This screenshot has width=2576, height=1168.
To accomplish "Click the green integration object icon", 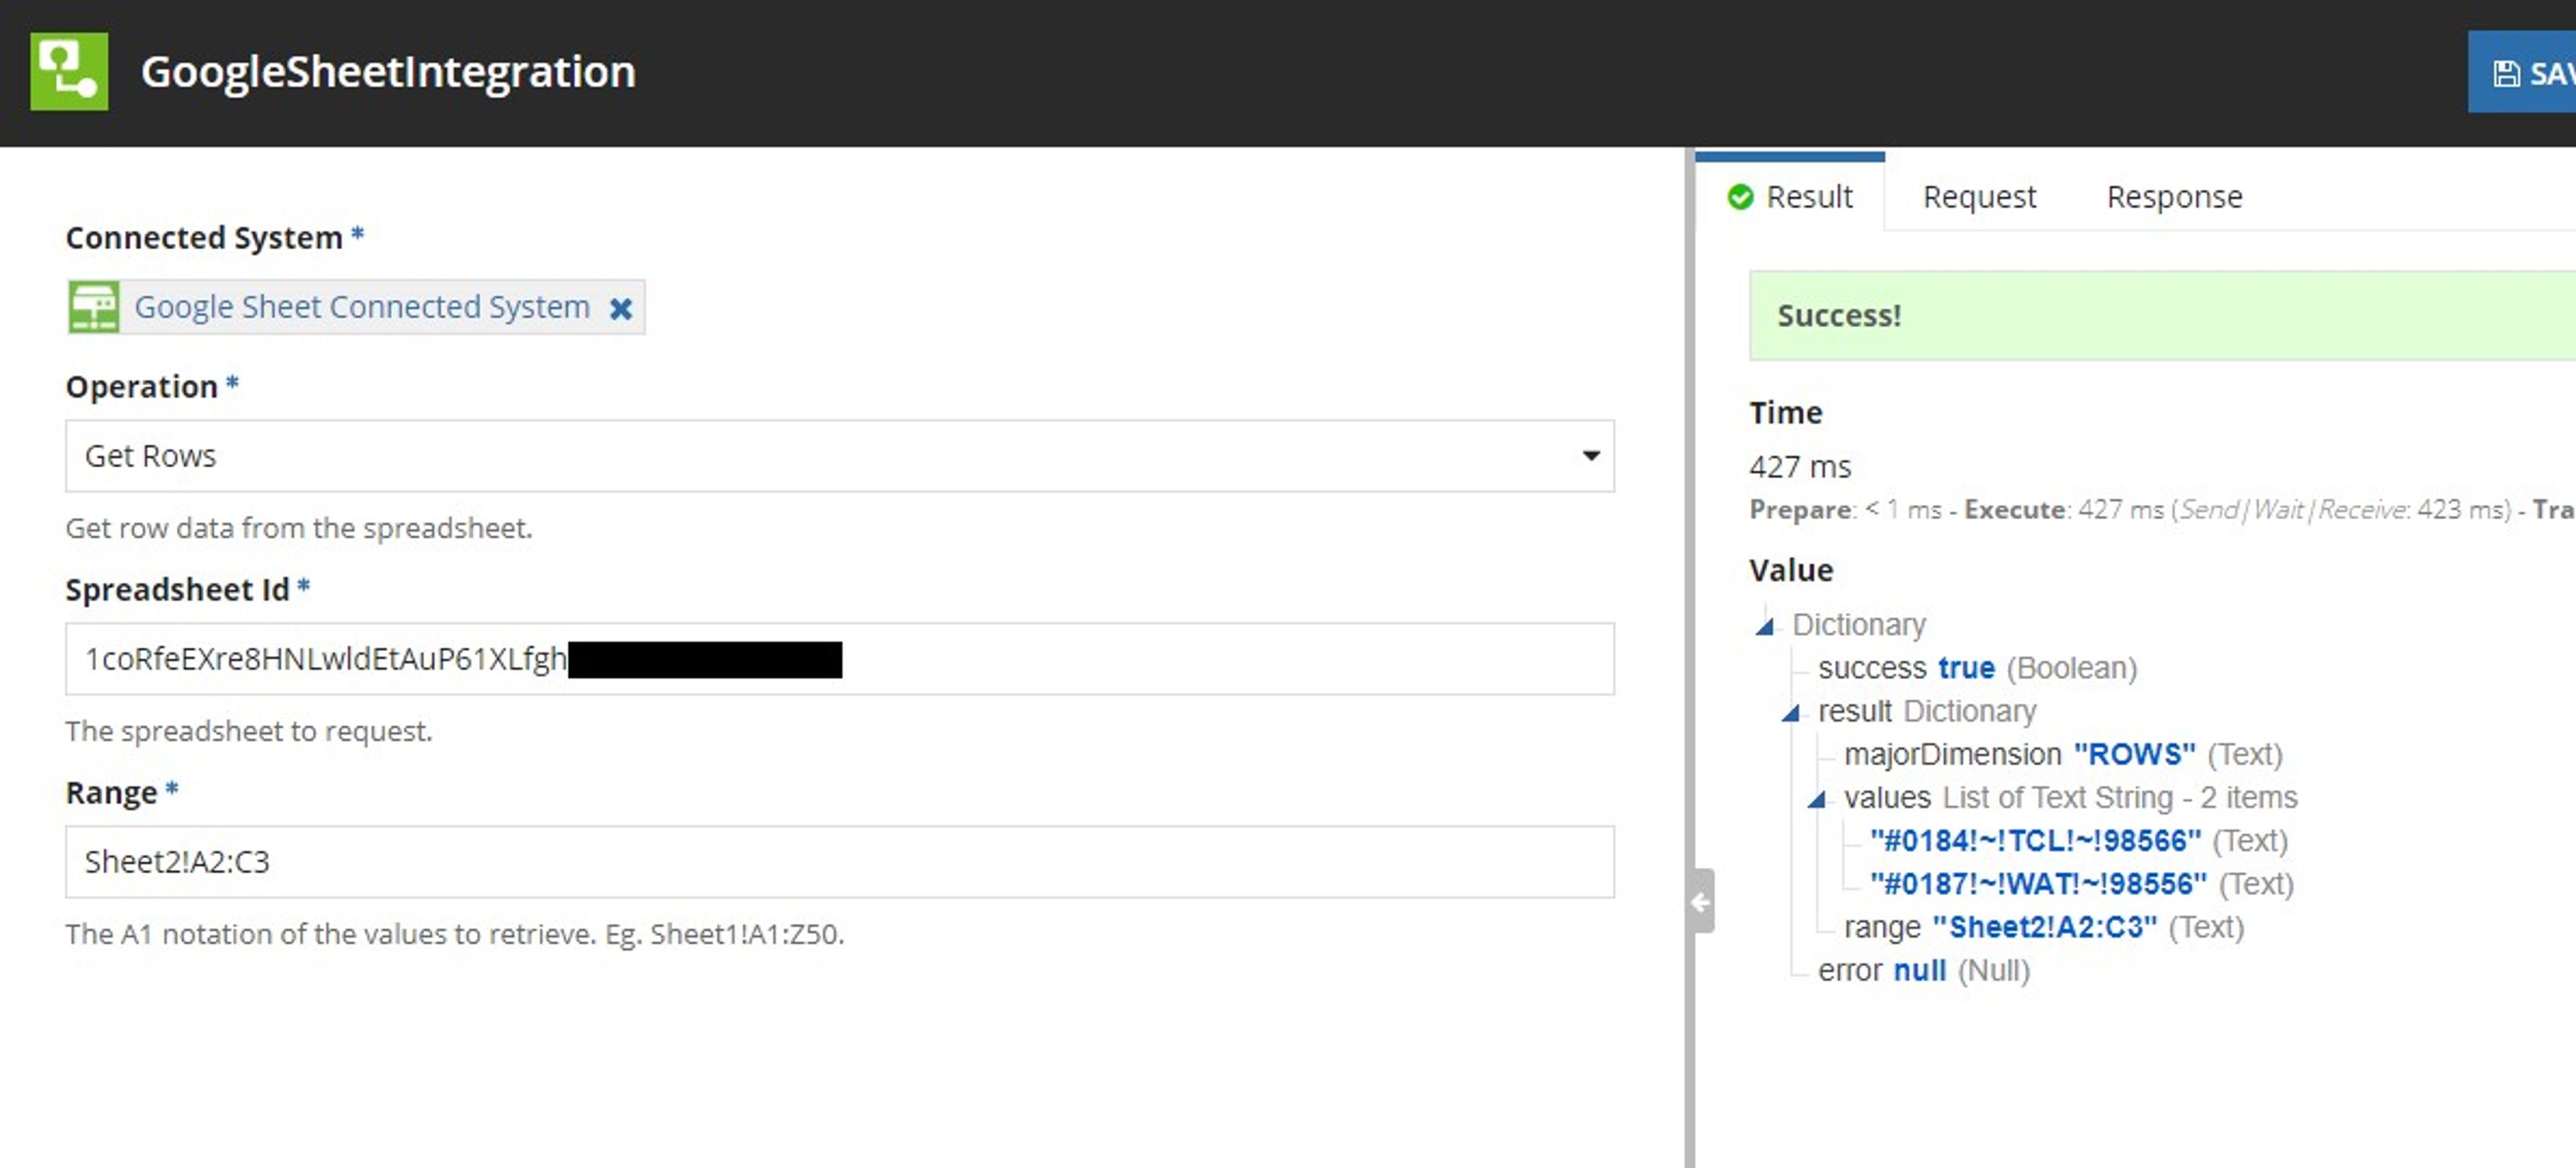I will coord(69,71).
